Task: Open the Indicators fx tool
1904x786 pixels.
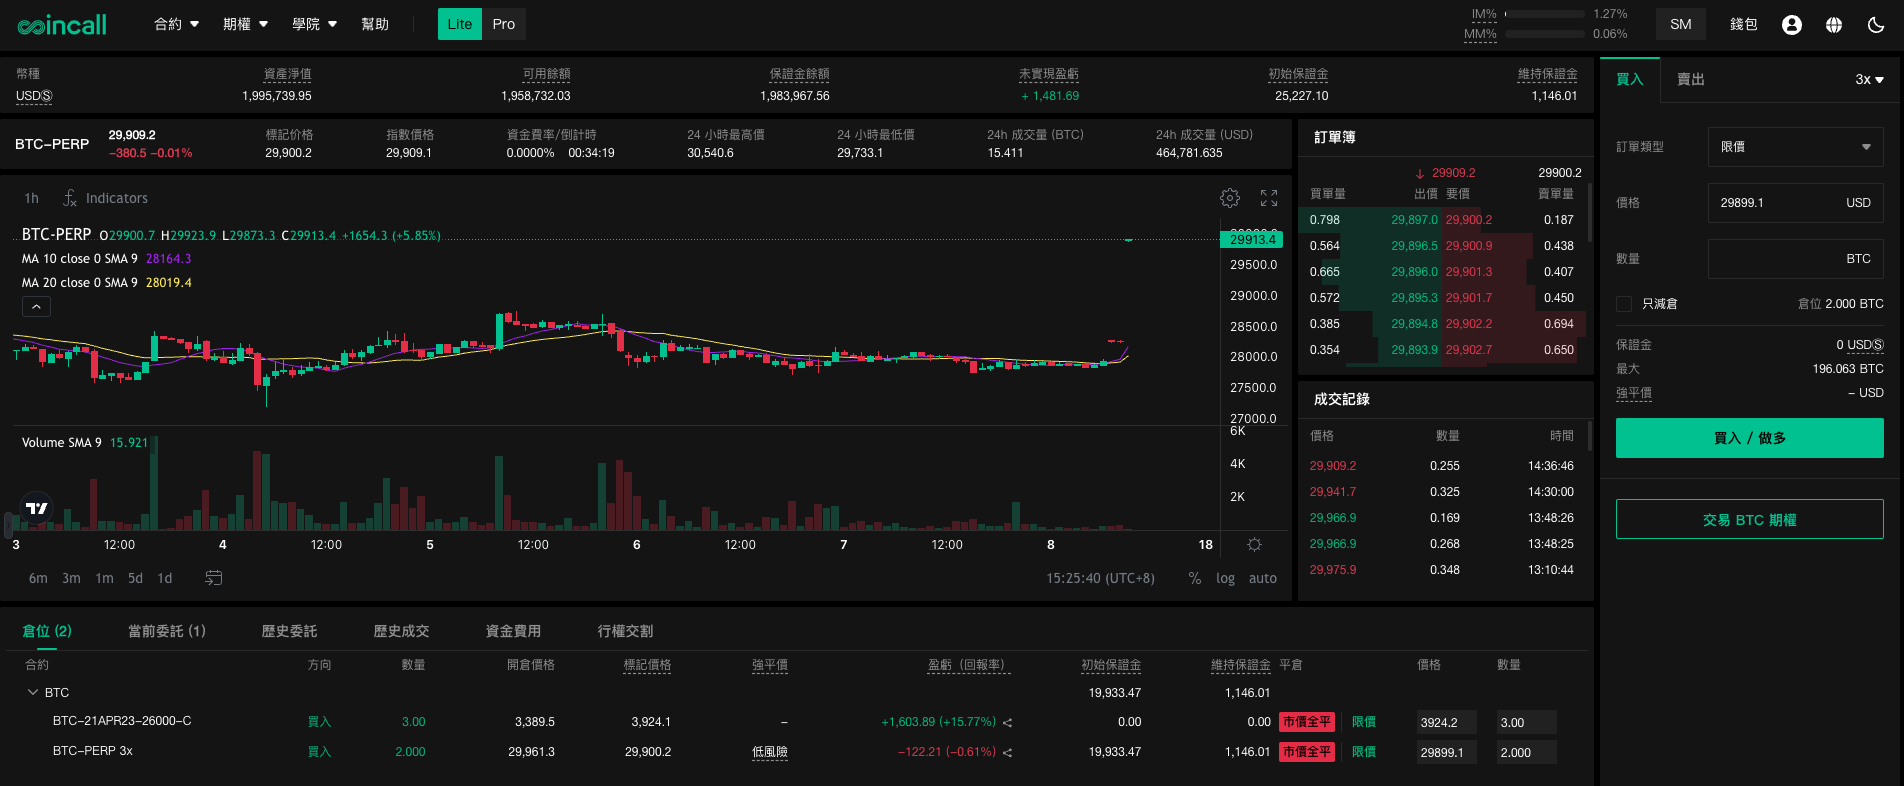Action: point(105,198)
